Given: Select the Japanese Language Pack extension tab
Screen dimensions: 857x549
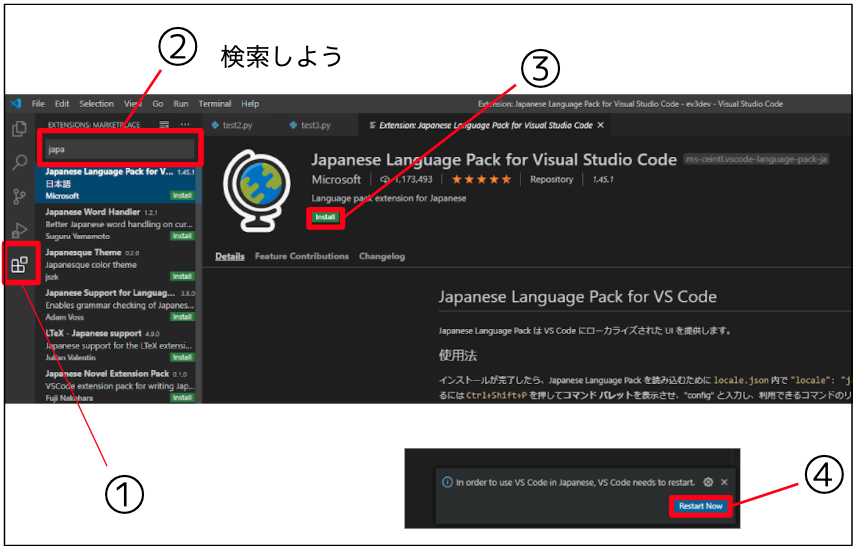Looking at the screenshot, I should [486, 125].
